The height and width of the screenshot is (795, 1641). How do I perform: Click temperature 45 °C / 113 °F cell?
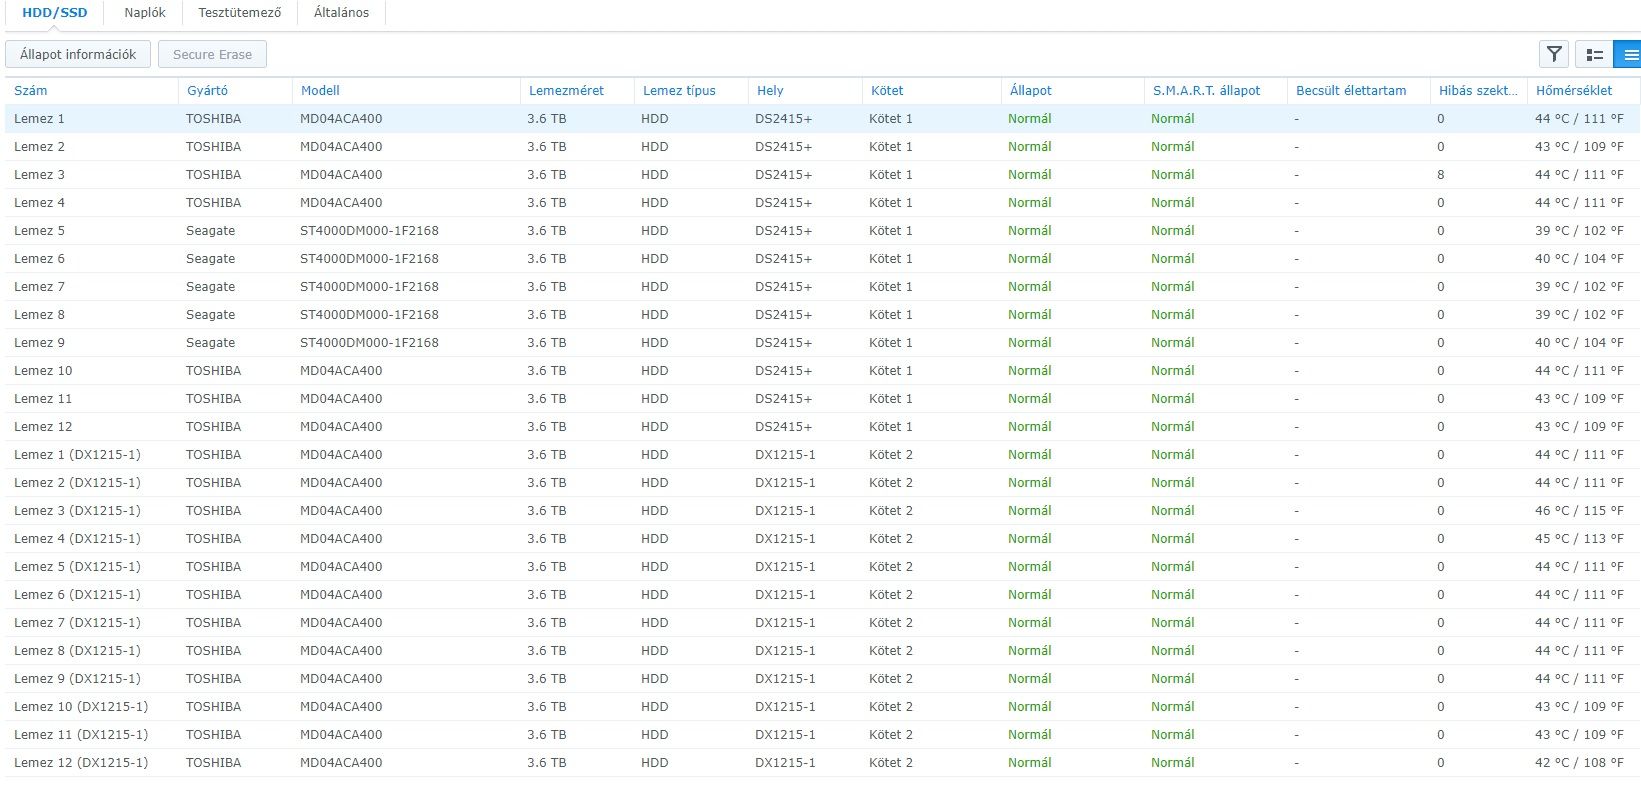pyautogui.click(x=1579, y=538)
